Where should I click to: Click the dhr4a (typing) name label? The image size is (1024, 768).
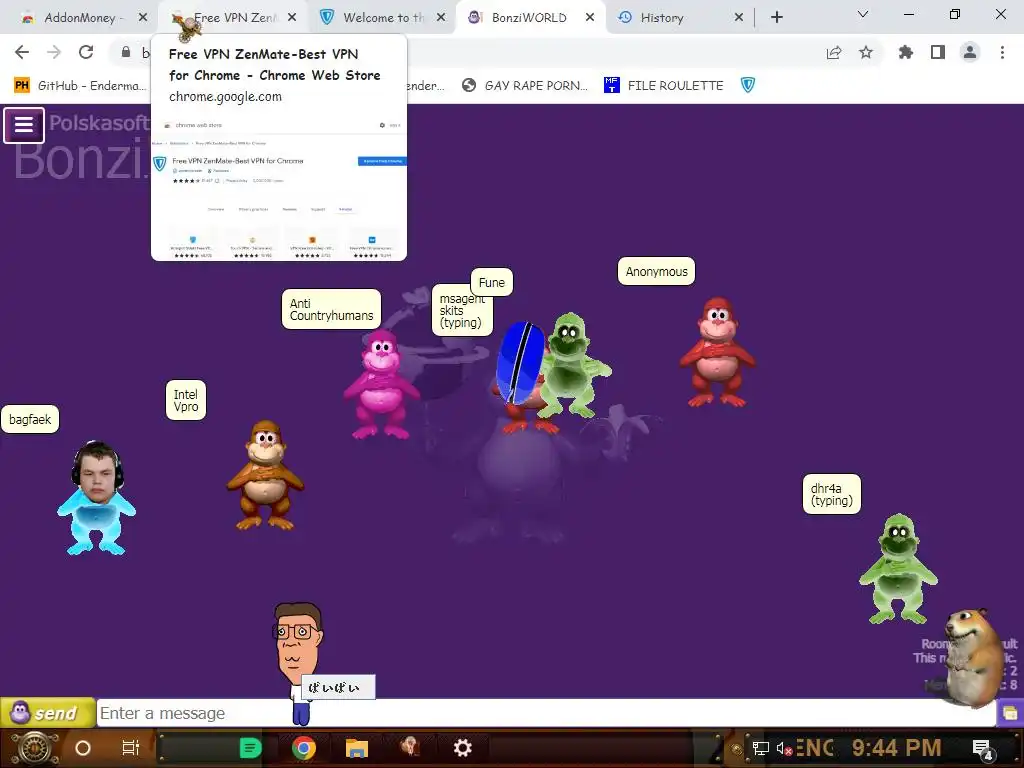tap(831, 494)
